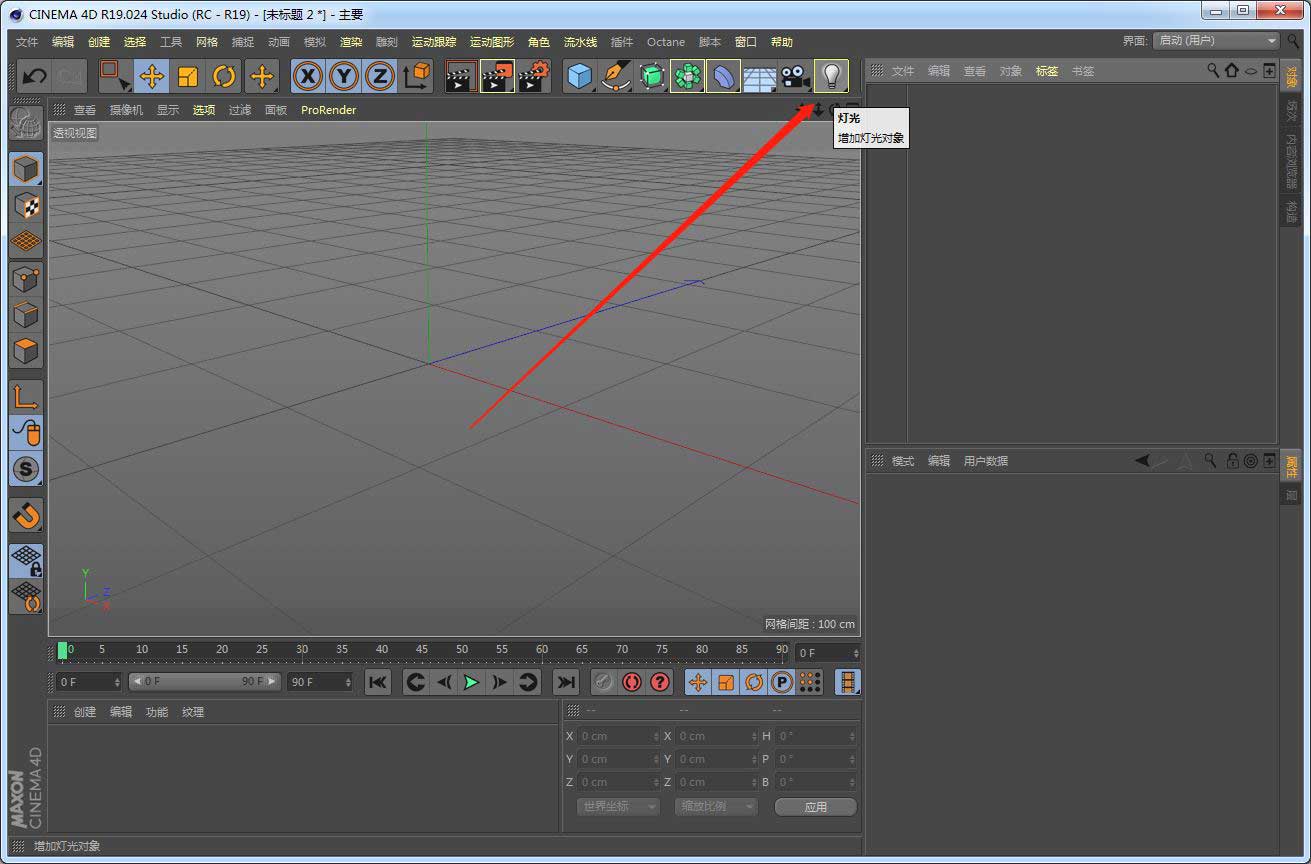Go to end of animation
The height and width of the screenshot is (864, 1311).
[566, 682]
